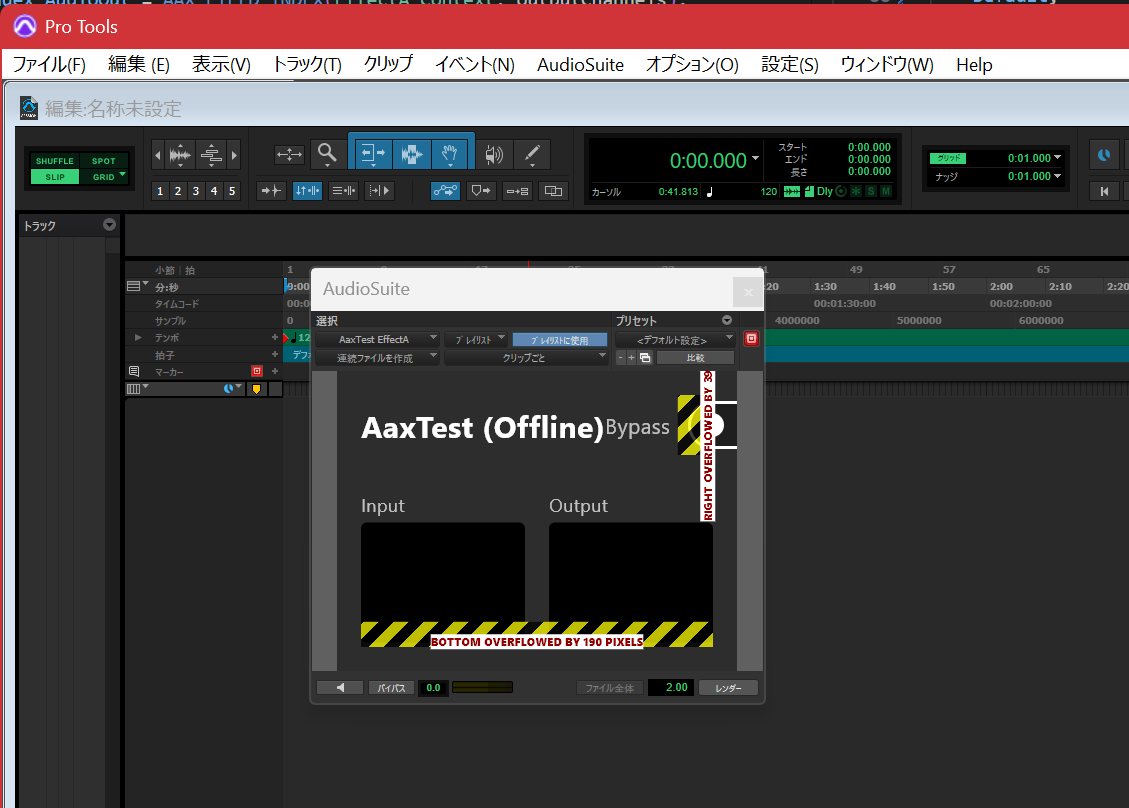Select the Grabber hand tool
Viewport: 1129px width, 808px height.
click(x=450, y=153)
